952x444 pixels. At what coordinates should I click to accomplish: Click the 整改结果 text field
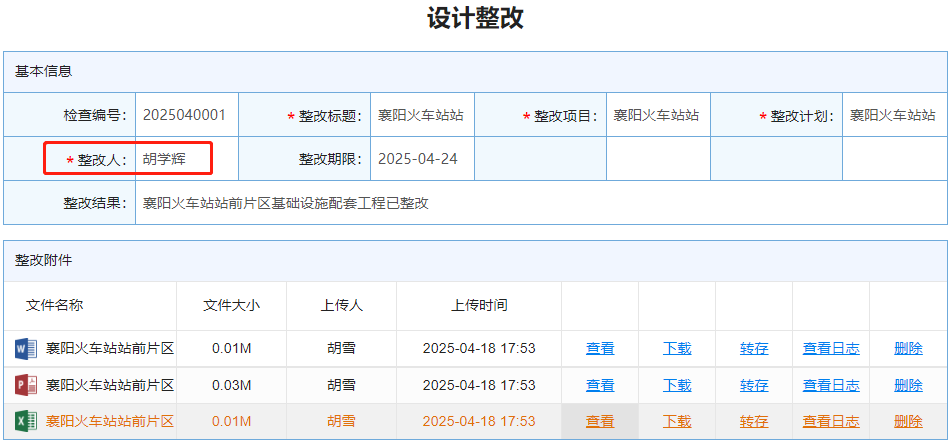coord(540,203)
